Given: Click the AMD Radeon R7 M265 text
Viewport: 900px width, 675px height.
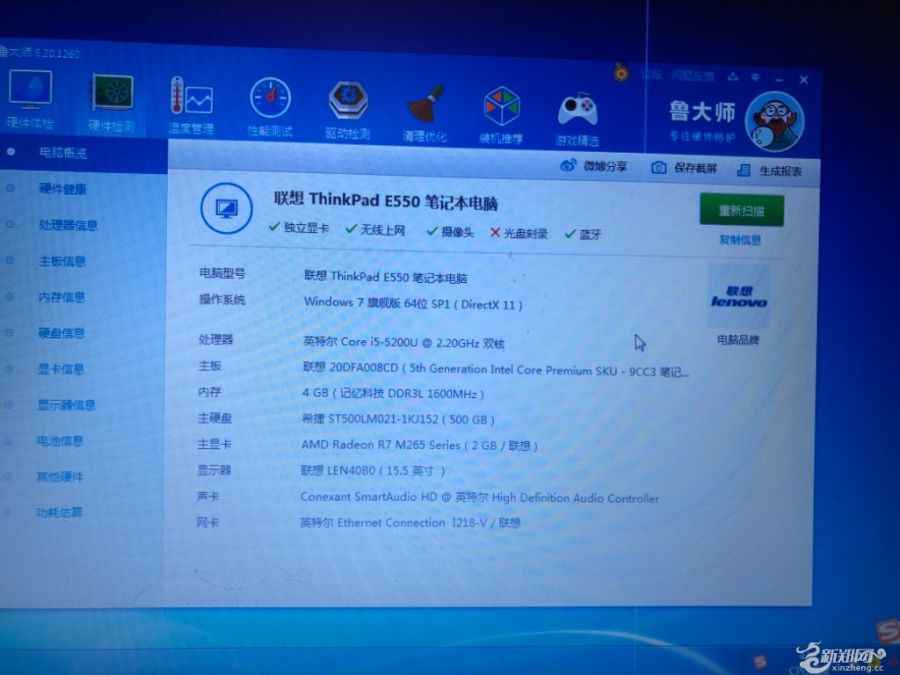Looking at the screenshot, I should [x=419, y=445].
